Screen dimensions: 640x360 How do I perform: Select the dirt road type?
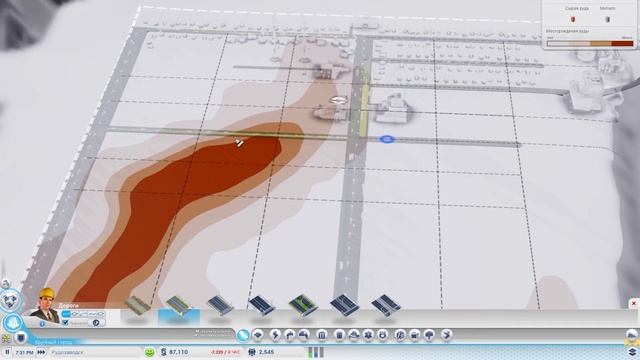pyautogui.click(x=138, y=306)
